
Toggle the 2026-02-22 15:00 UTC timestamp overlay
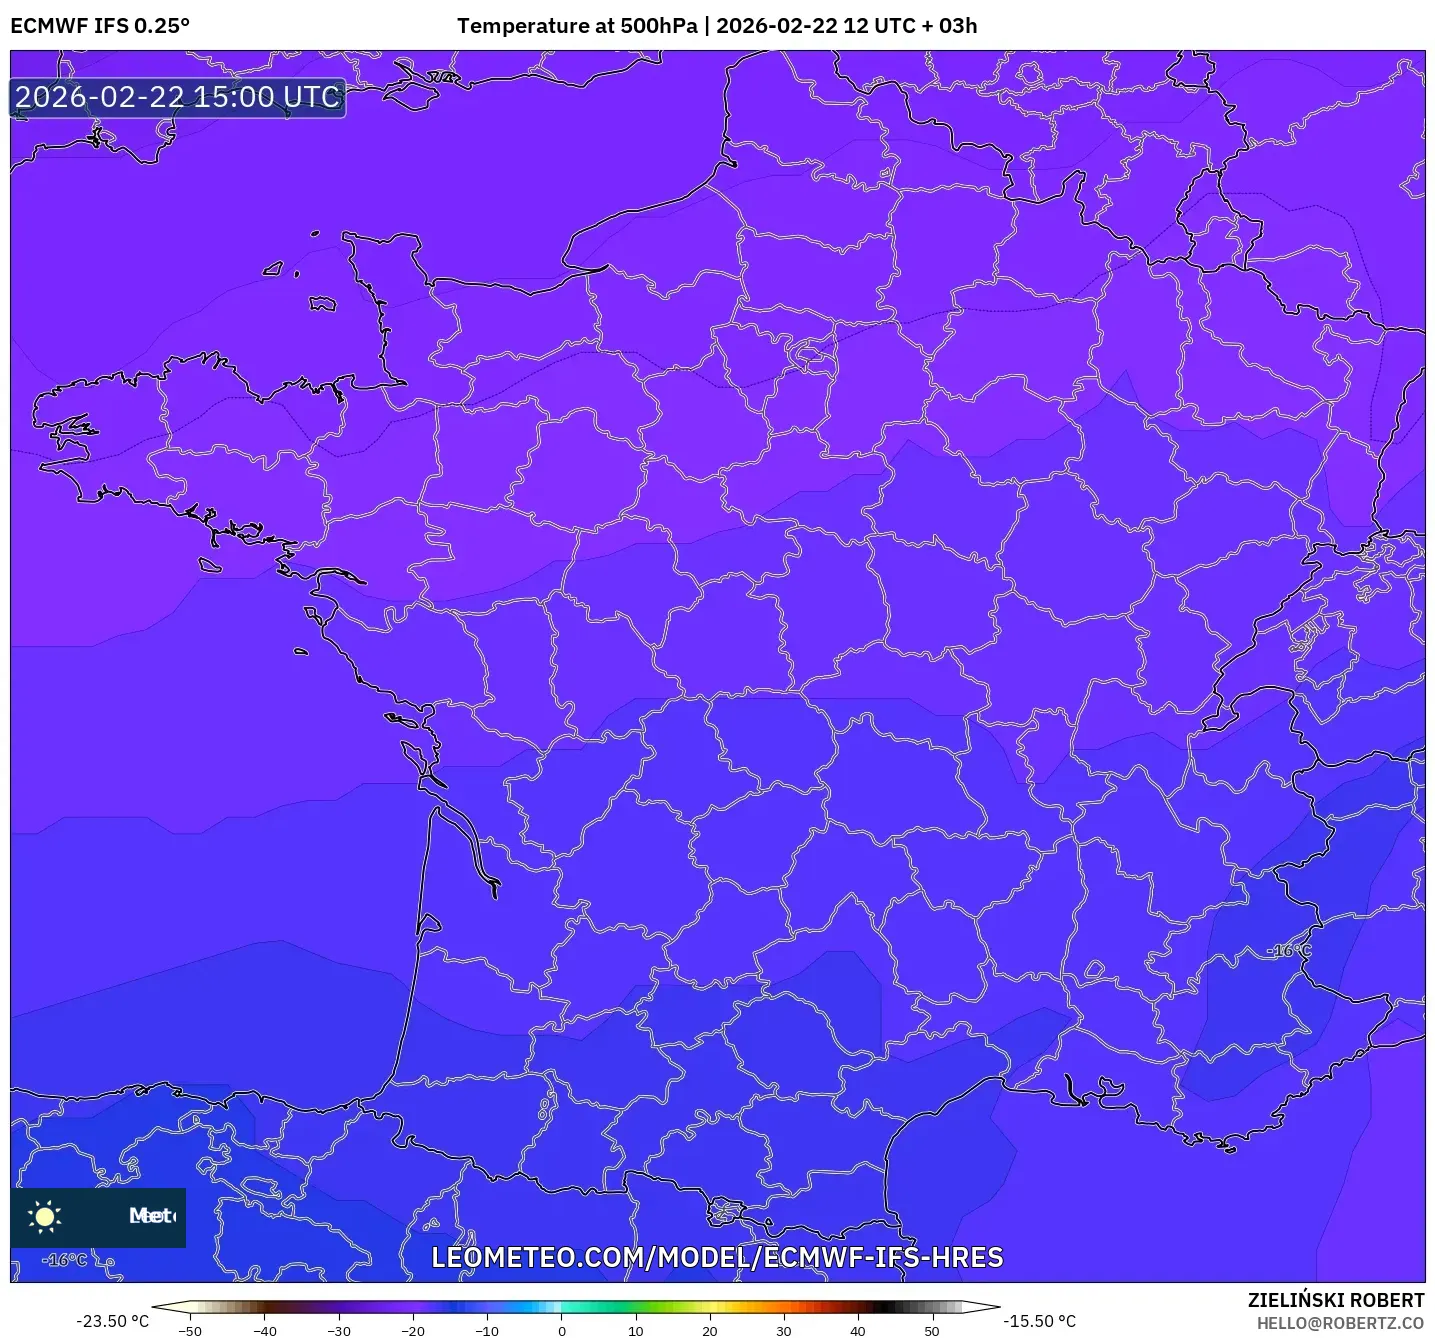(177, 97)
